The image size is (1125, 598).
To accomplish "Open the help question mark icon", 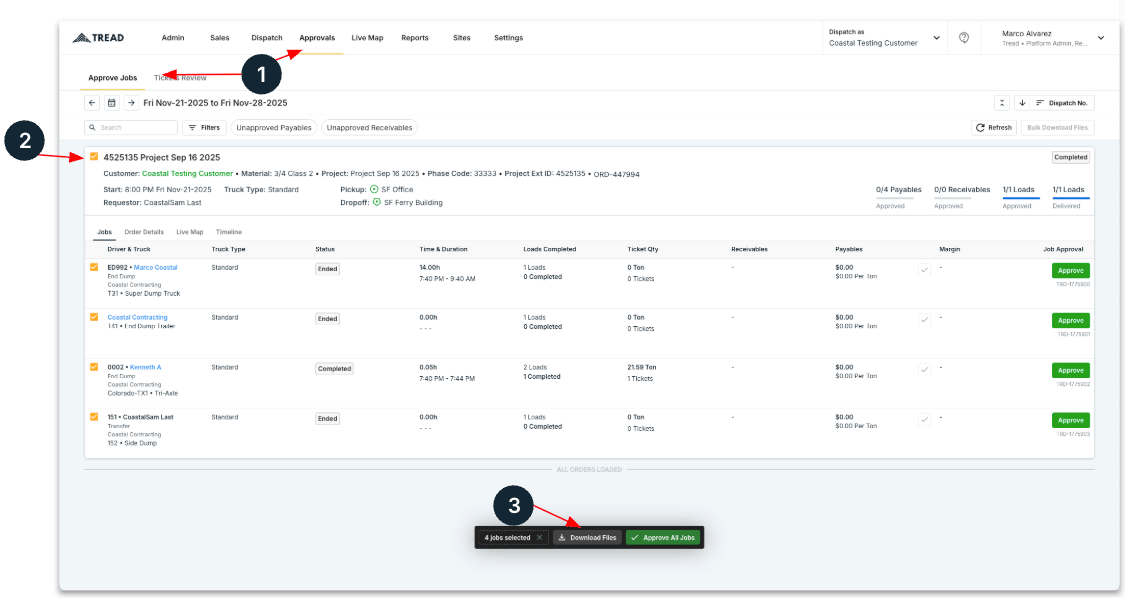I will 964,38.
